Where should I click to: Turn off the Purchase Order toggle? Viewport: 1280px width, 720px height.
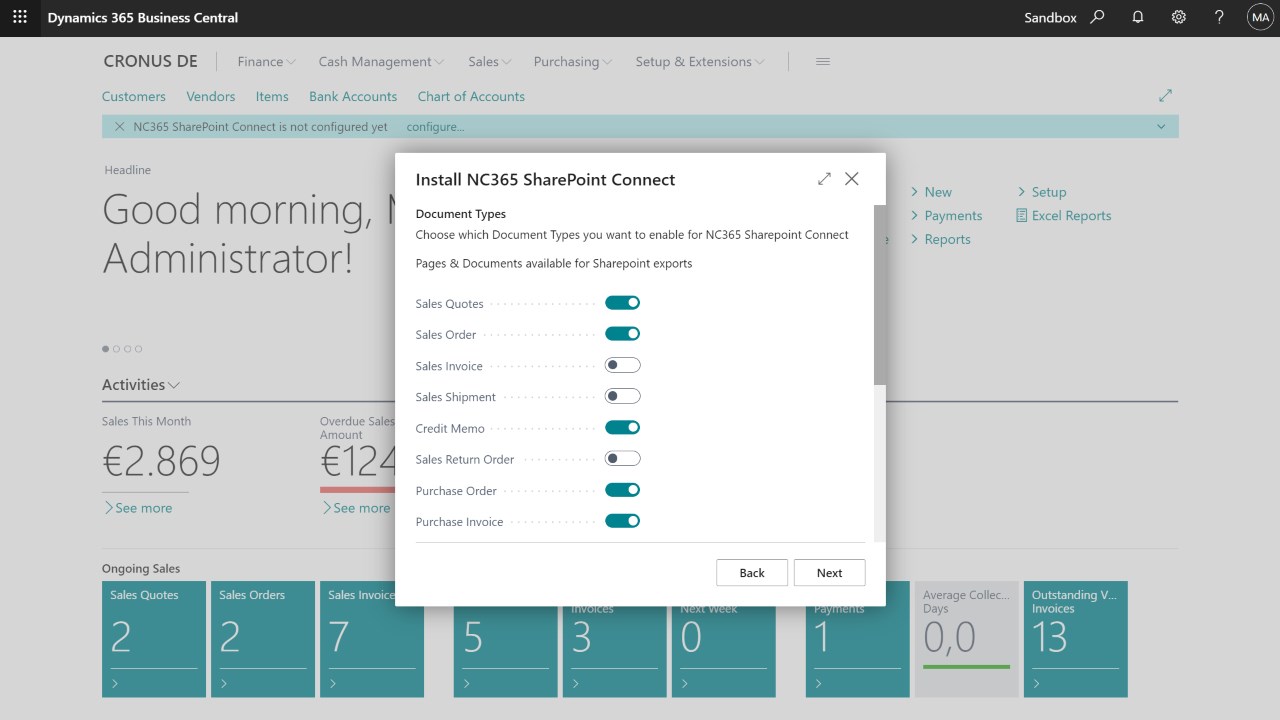click(x=622, y=490)
